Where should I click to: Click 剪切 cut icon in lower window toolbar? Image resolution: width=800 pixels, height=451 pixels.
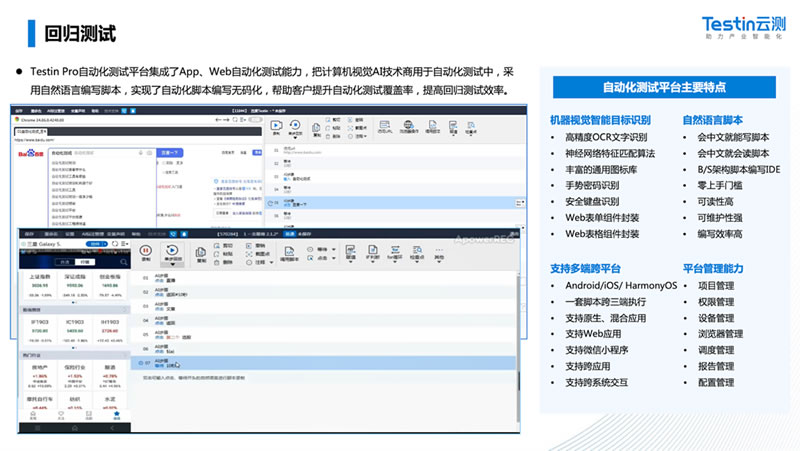[x=217, y=245]
